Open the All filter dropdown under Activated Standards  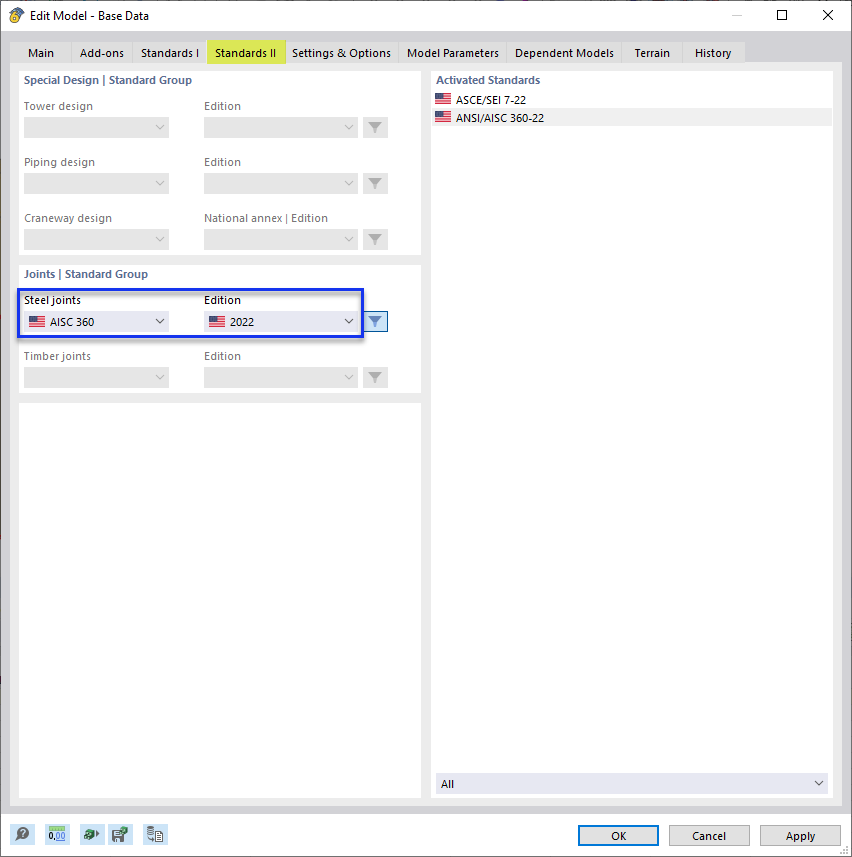pyautogui.click(x=631, y=783)
